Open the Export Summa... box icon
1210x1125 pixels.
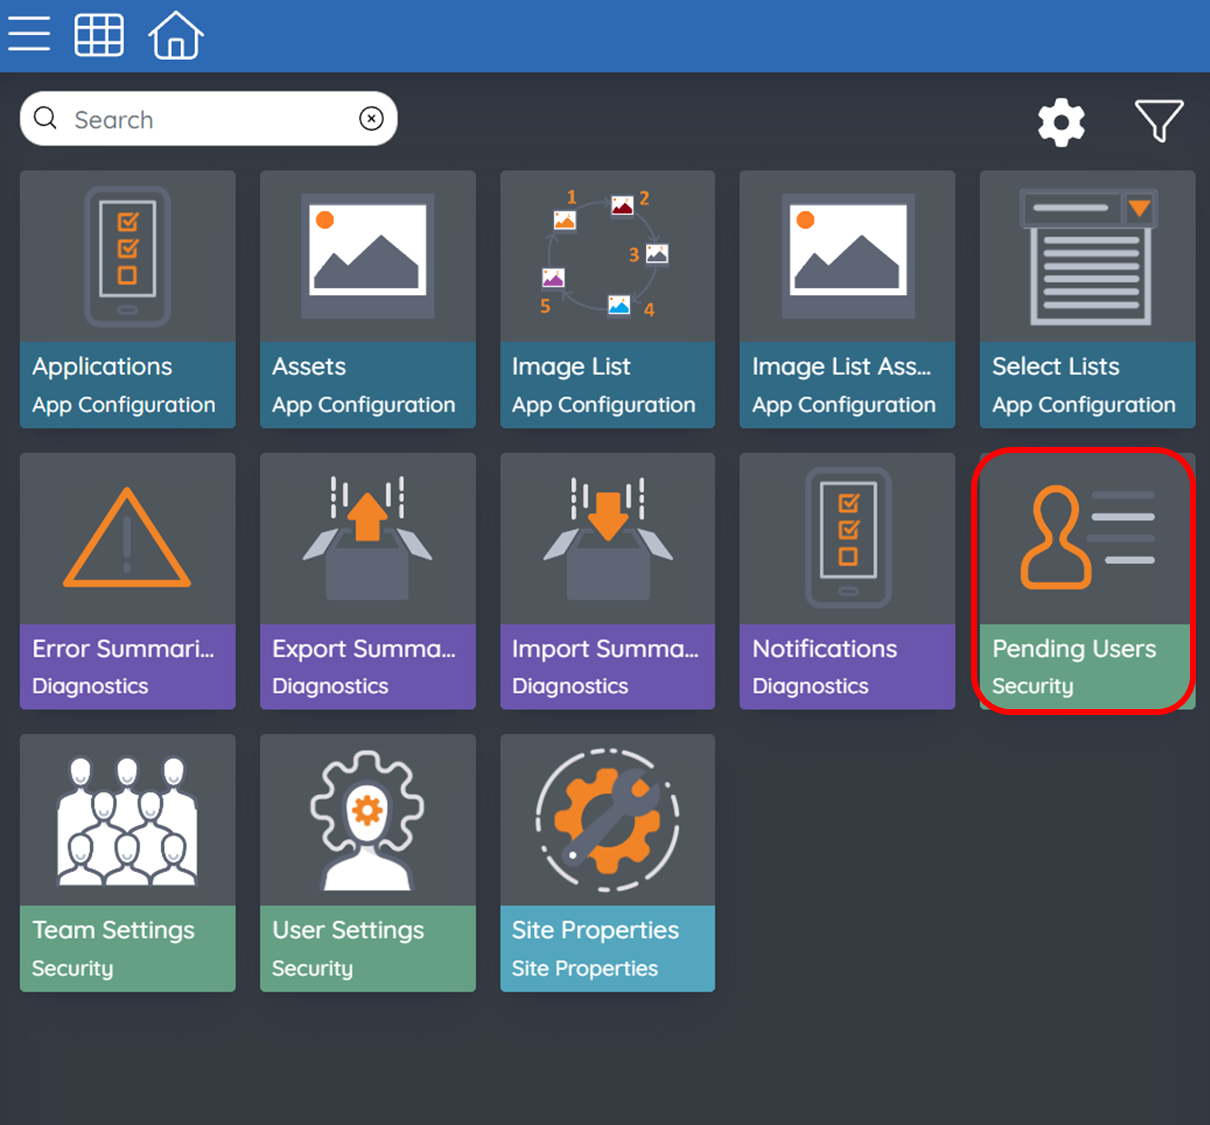[x=368, y=537]
